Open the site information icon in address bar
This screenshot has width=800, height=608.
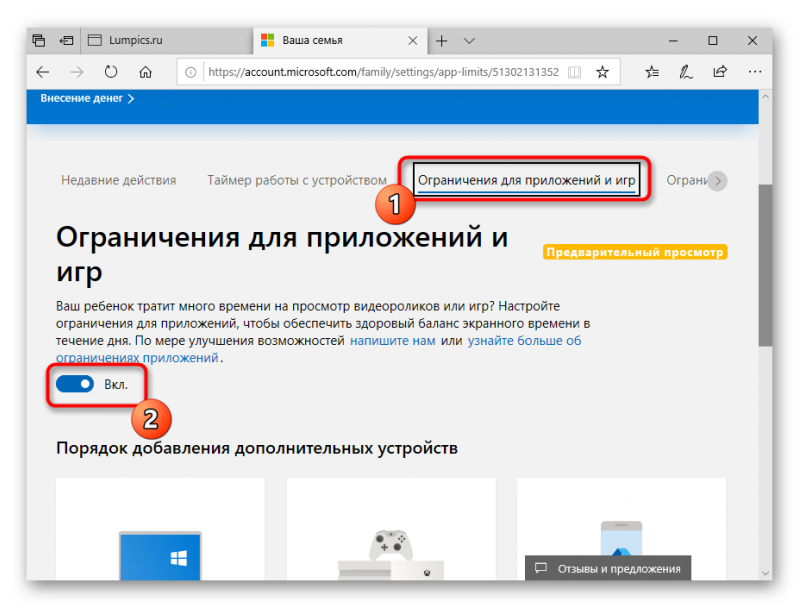point(190,72)
